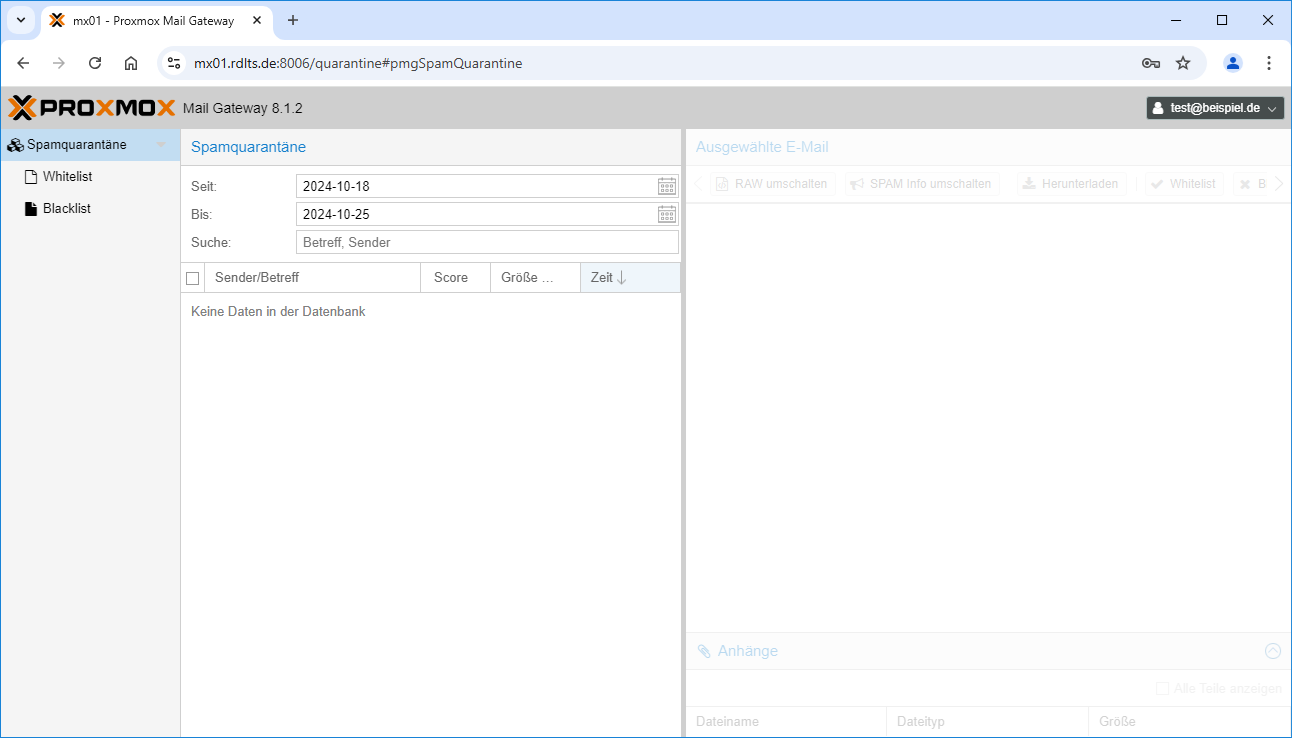Open the test@beispiel.de user menu

coord(1215,108)
